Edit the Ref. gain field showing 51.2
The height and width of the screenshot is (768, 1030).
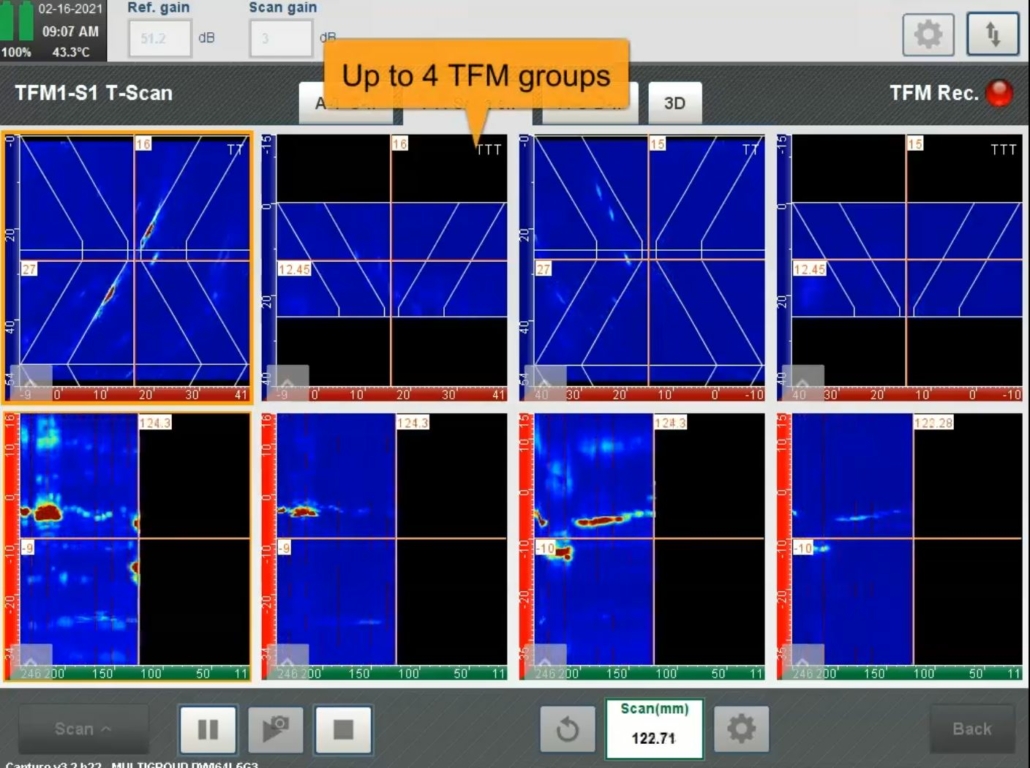(160, 38)
